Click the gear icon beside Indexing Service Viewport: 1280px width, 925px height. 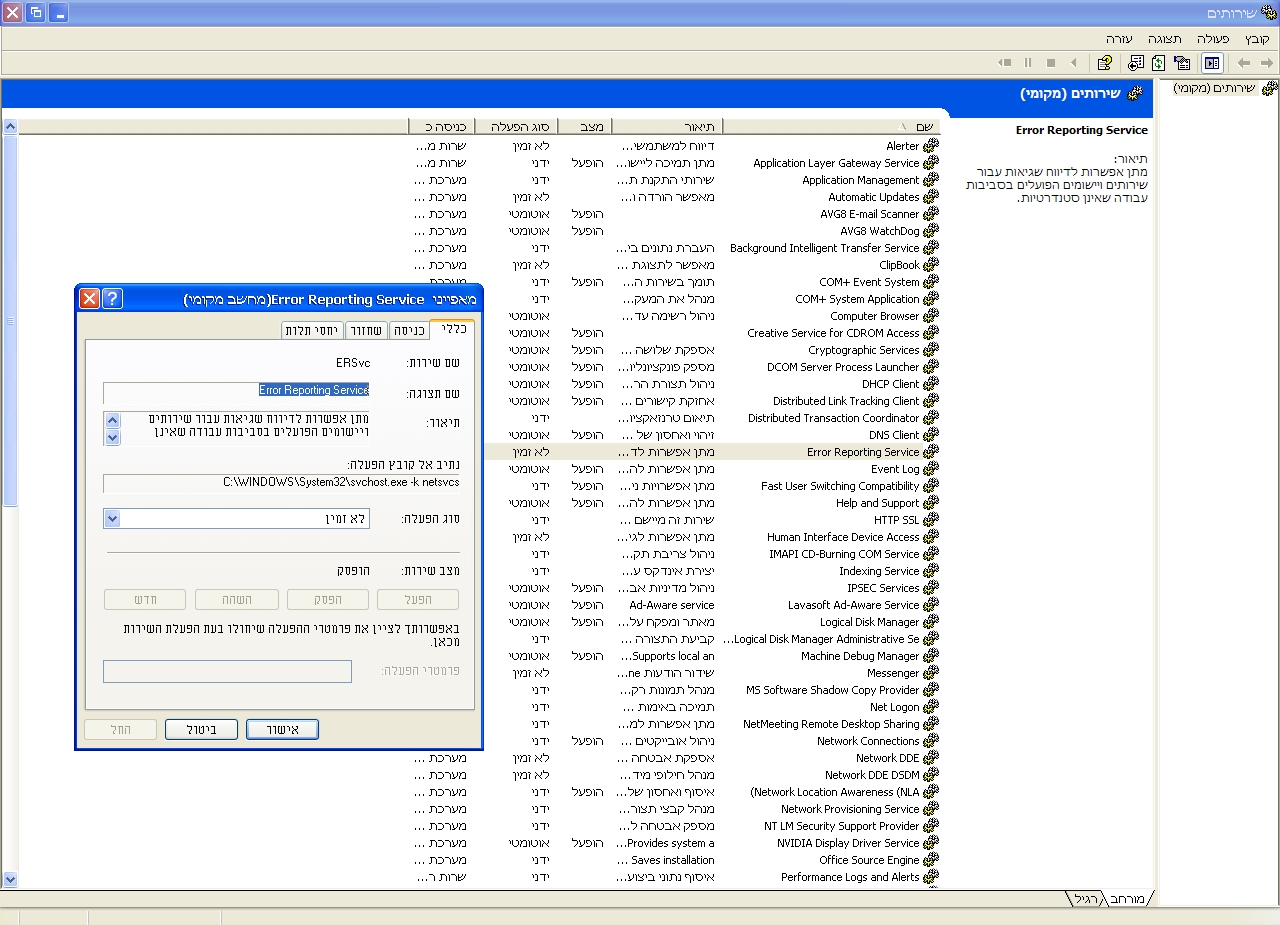point(931,571)
